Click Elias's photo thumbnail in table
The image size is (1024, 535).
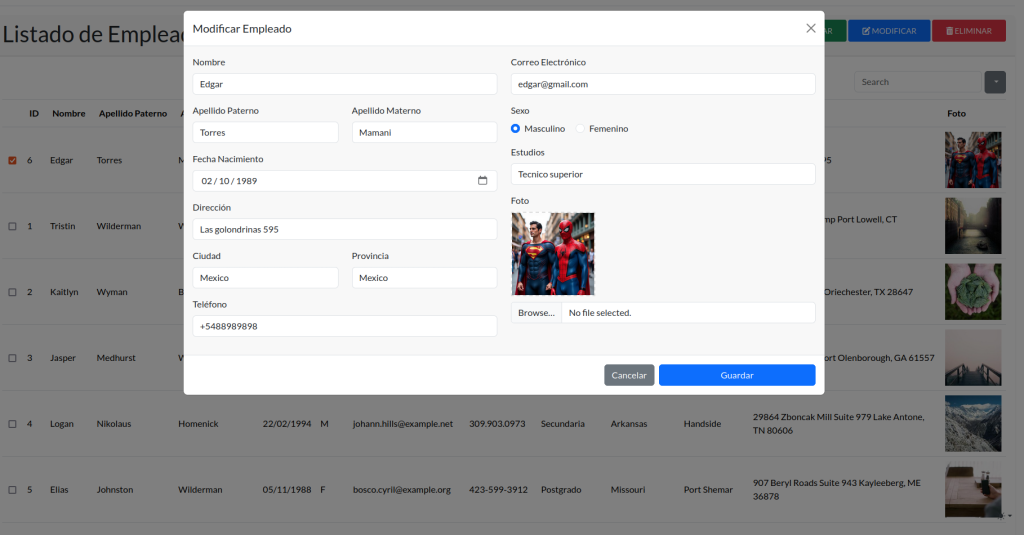(973, 489)
